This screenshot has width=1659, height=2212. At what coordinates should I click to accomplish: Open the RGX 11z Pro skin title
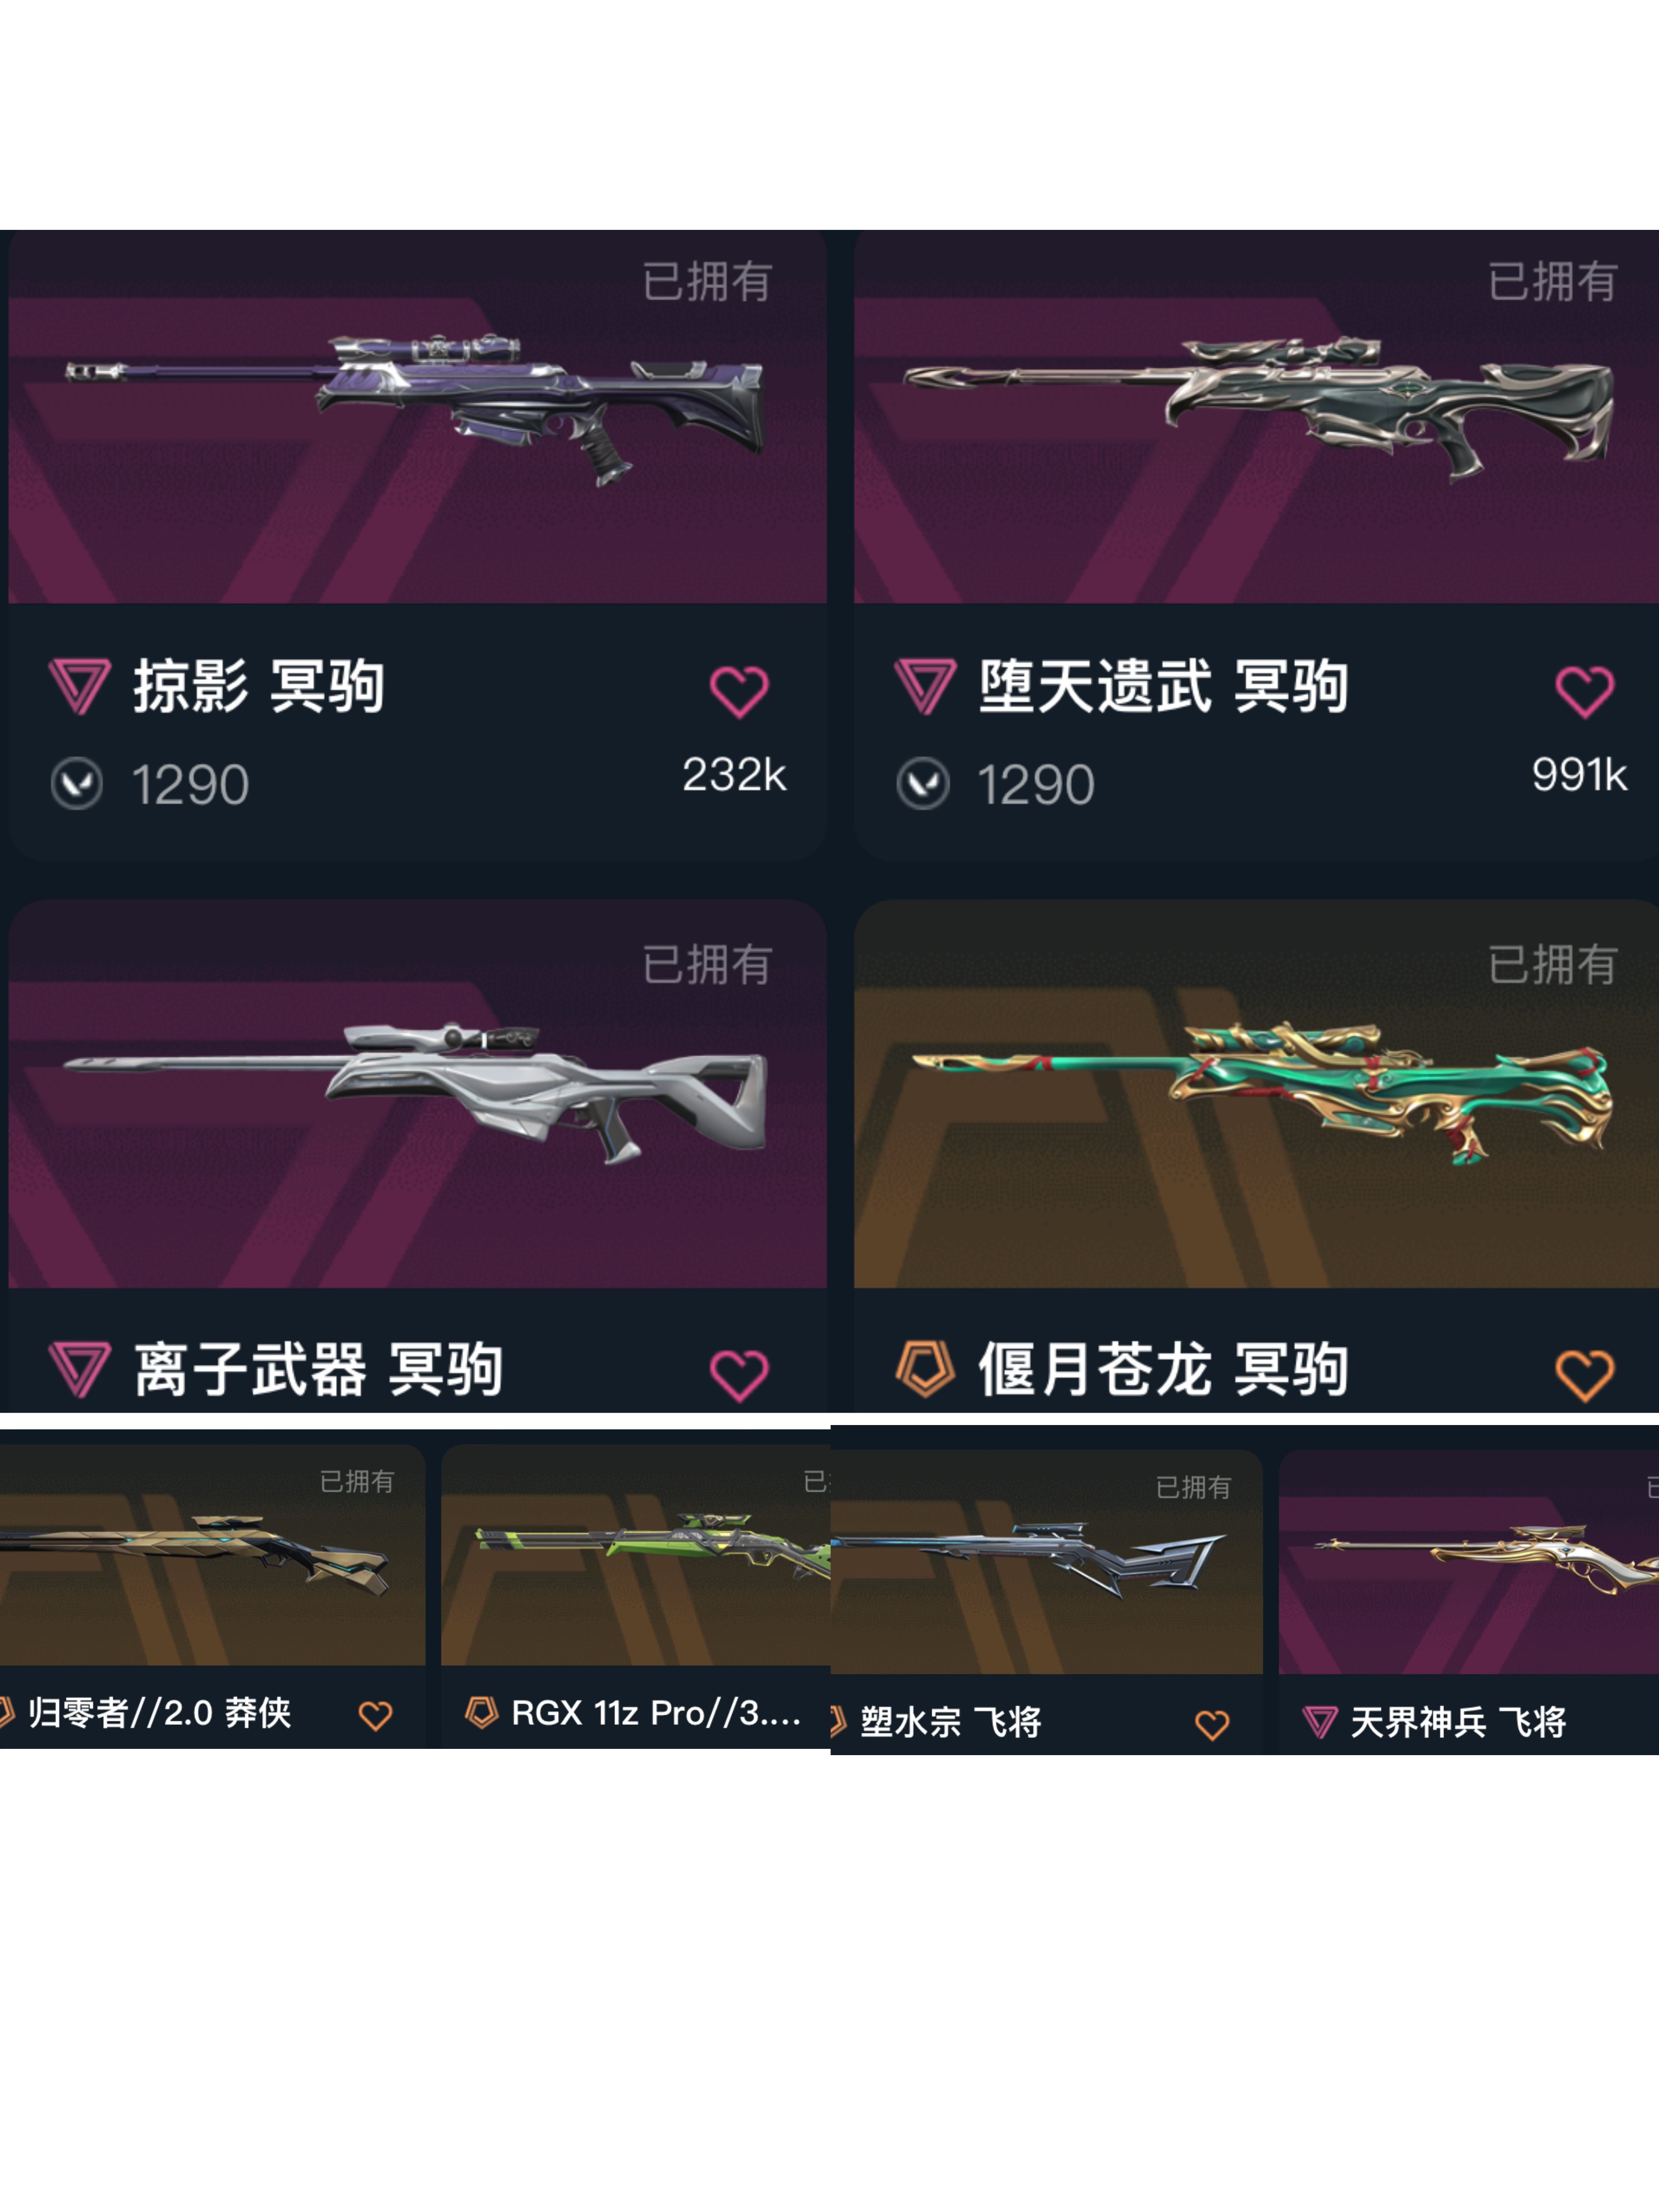click(x=656, y=1713)
